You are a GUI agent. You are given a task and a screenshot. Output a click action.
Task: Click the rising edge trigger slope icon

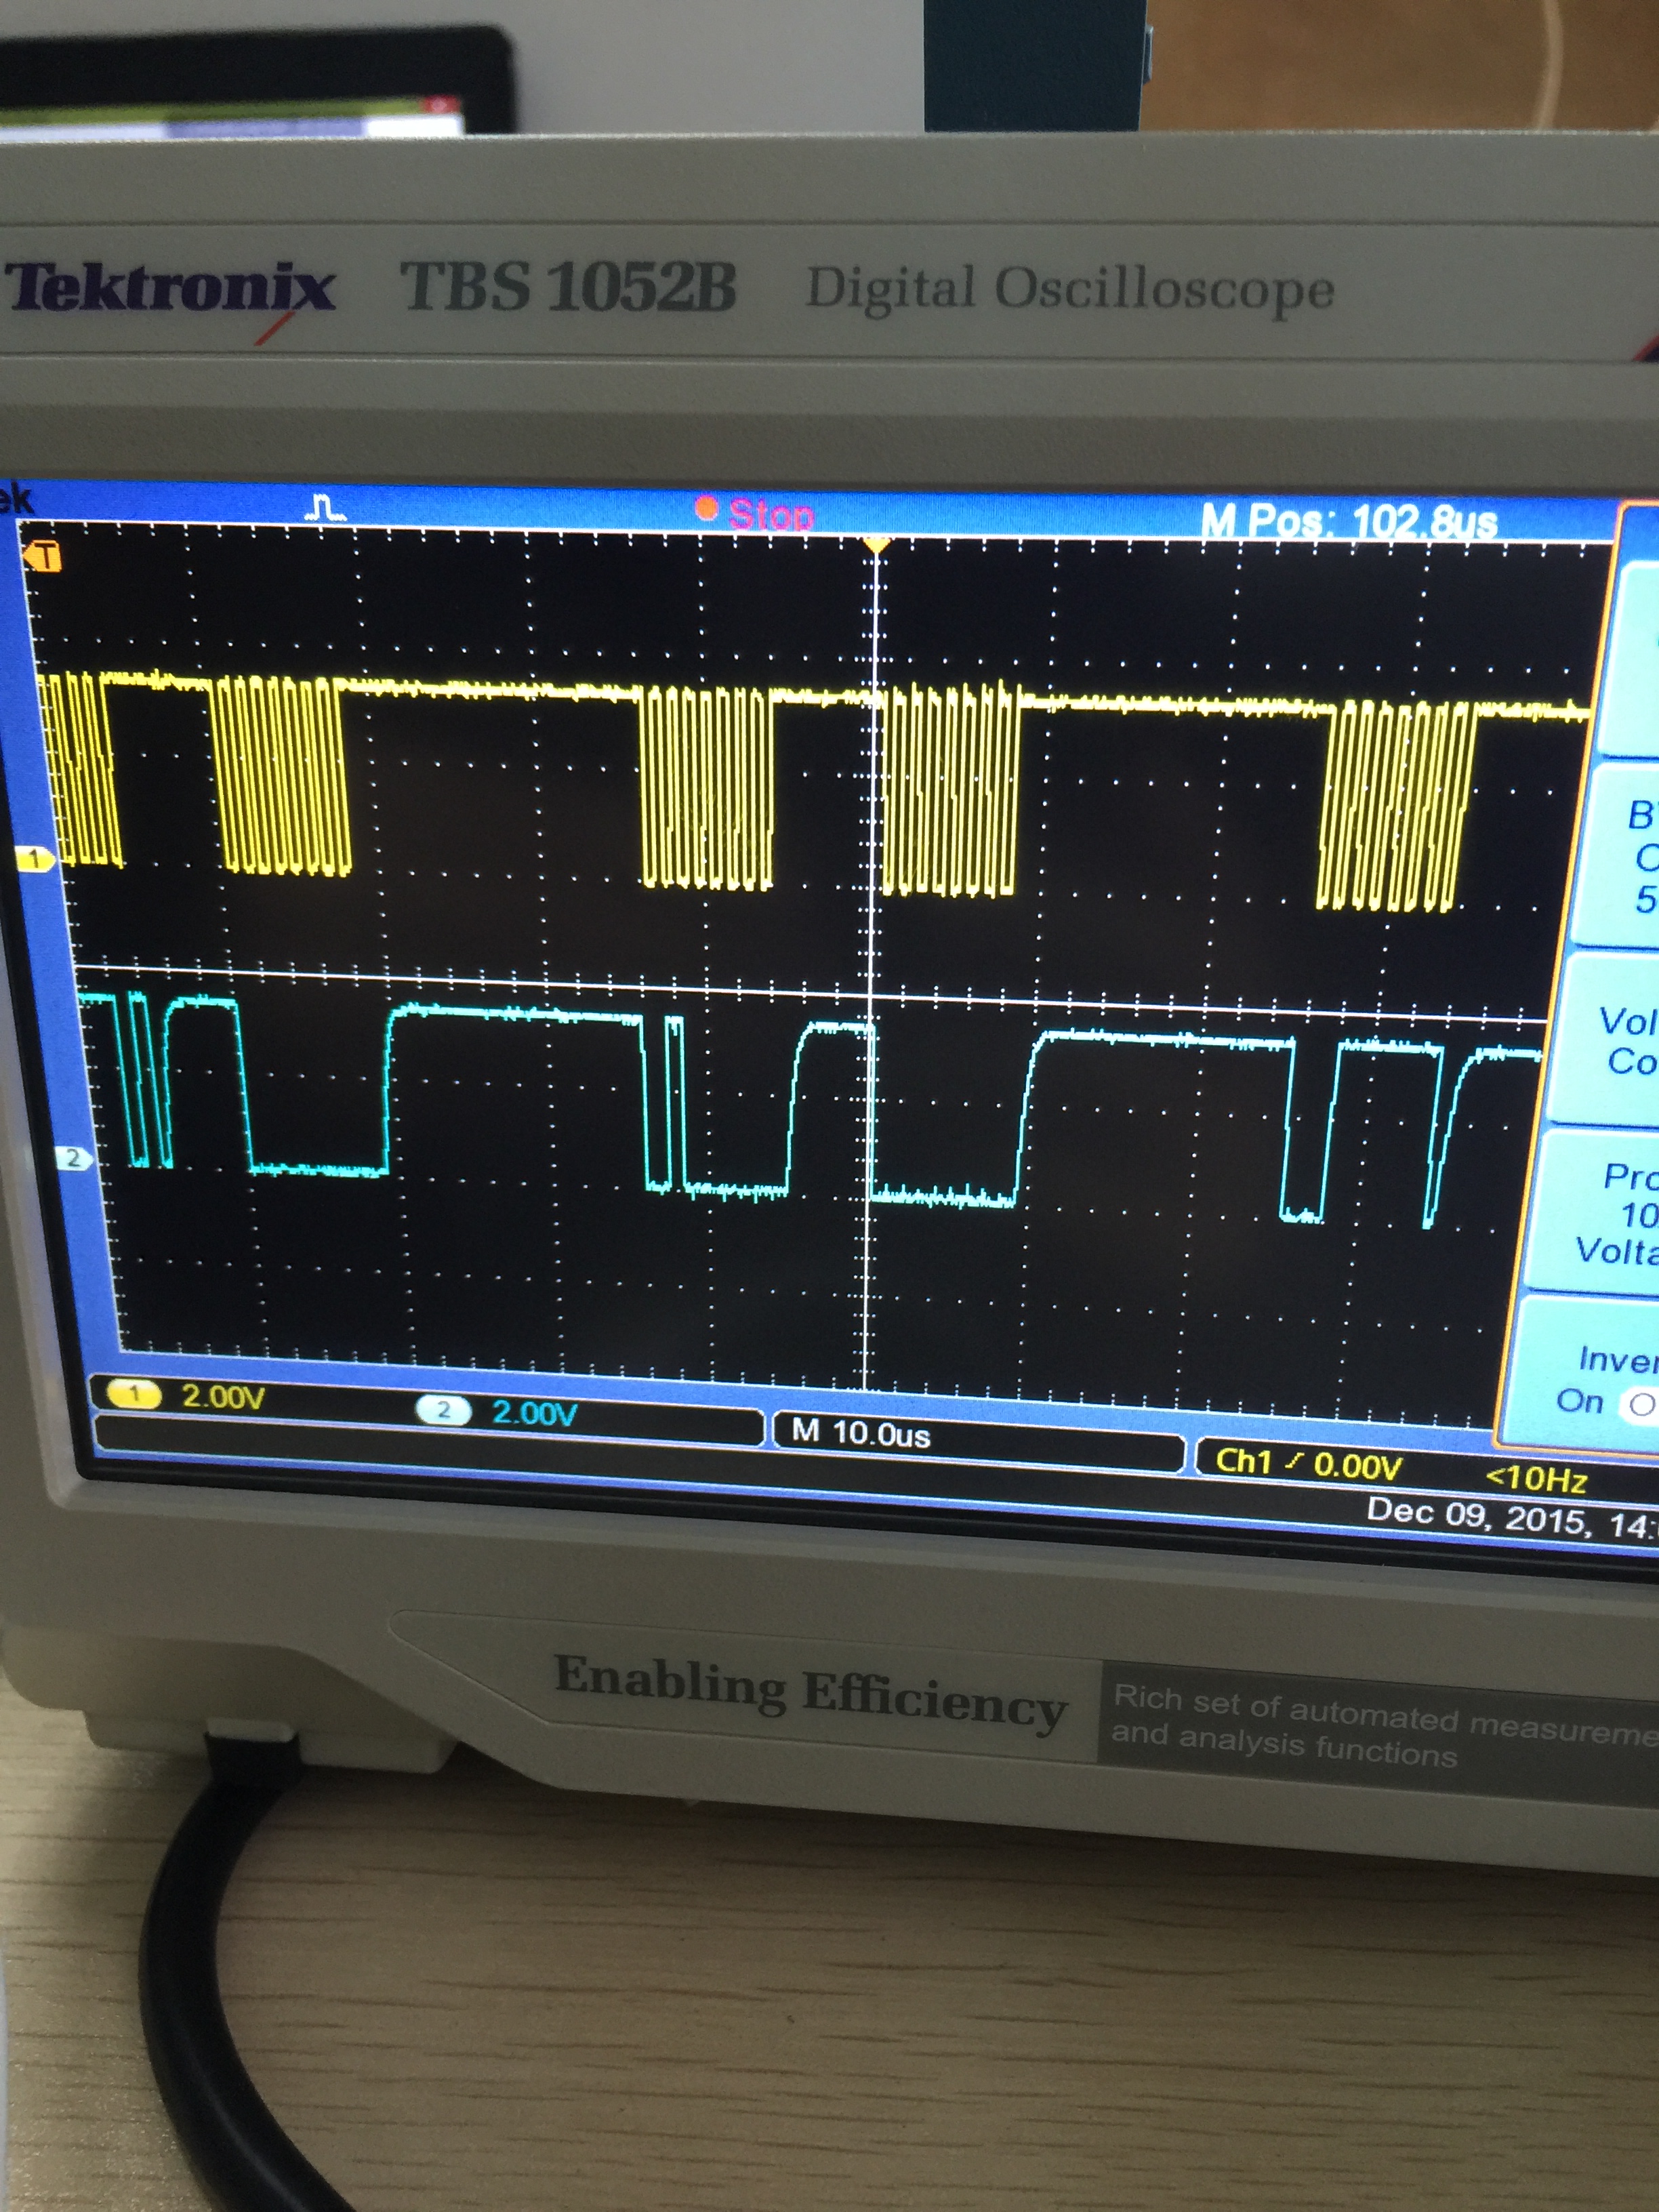point(1295,1462)
